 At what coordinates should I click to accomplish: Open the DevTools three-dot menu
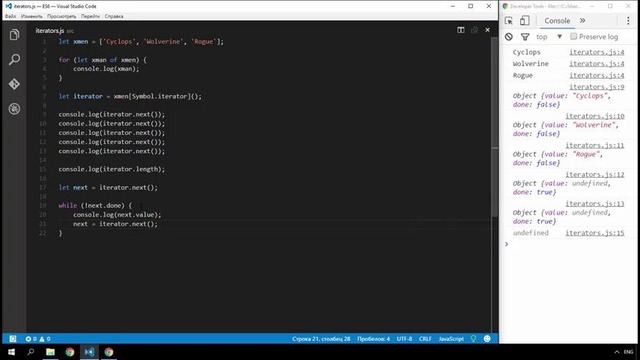(628, 20)
